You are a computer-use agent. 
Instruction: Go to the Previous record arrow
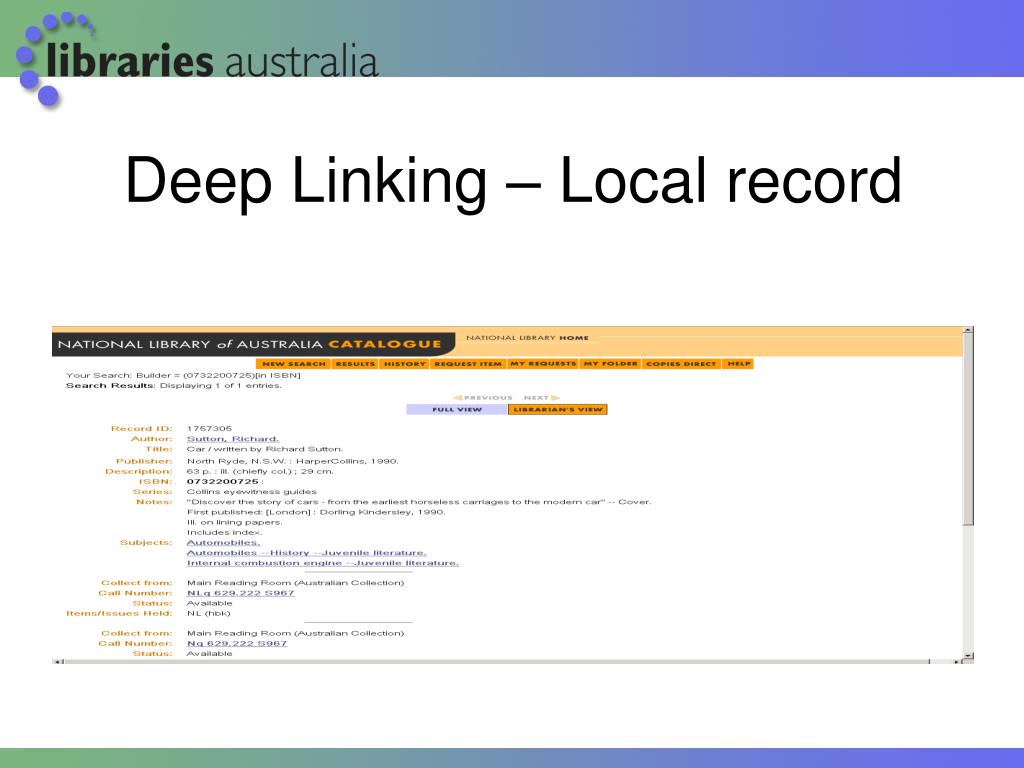483,398
